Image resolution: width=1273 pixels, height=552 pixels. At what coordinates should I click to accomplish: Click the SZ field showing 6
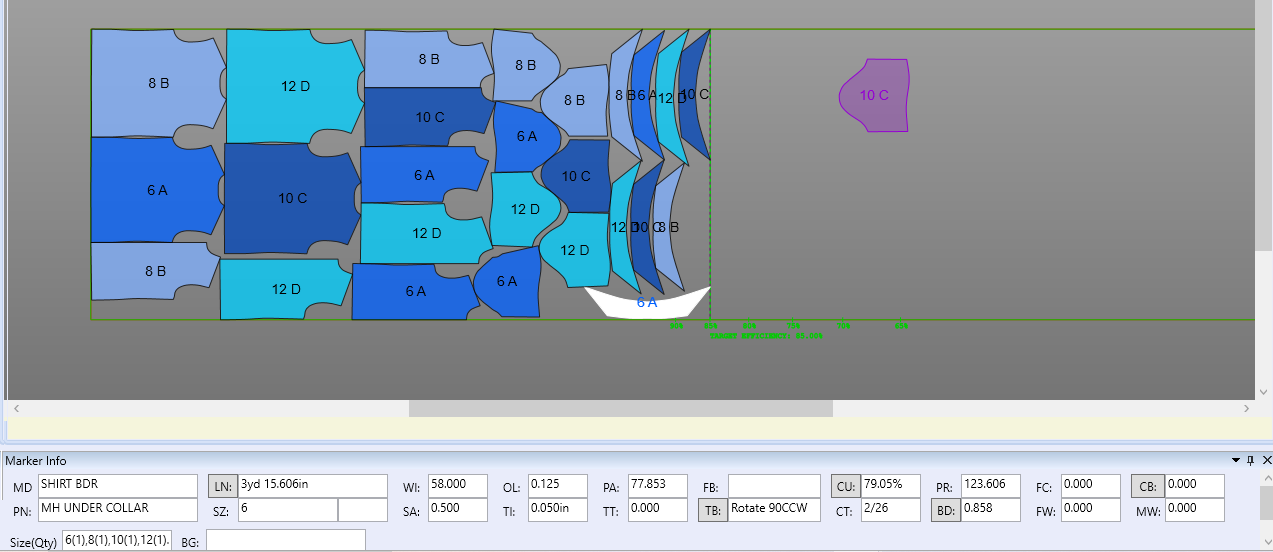pyautogui.click(x=287, y=509)
